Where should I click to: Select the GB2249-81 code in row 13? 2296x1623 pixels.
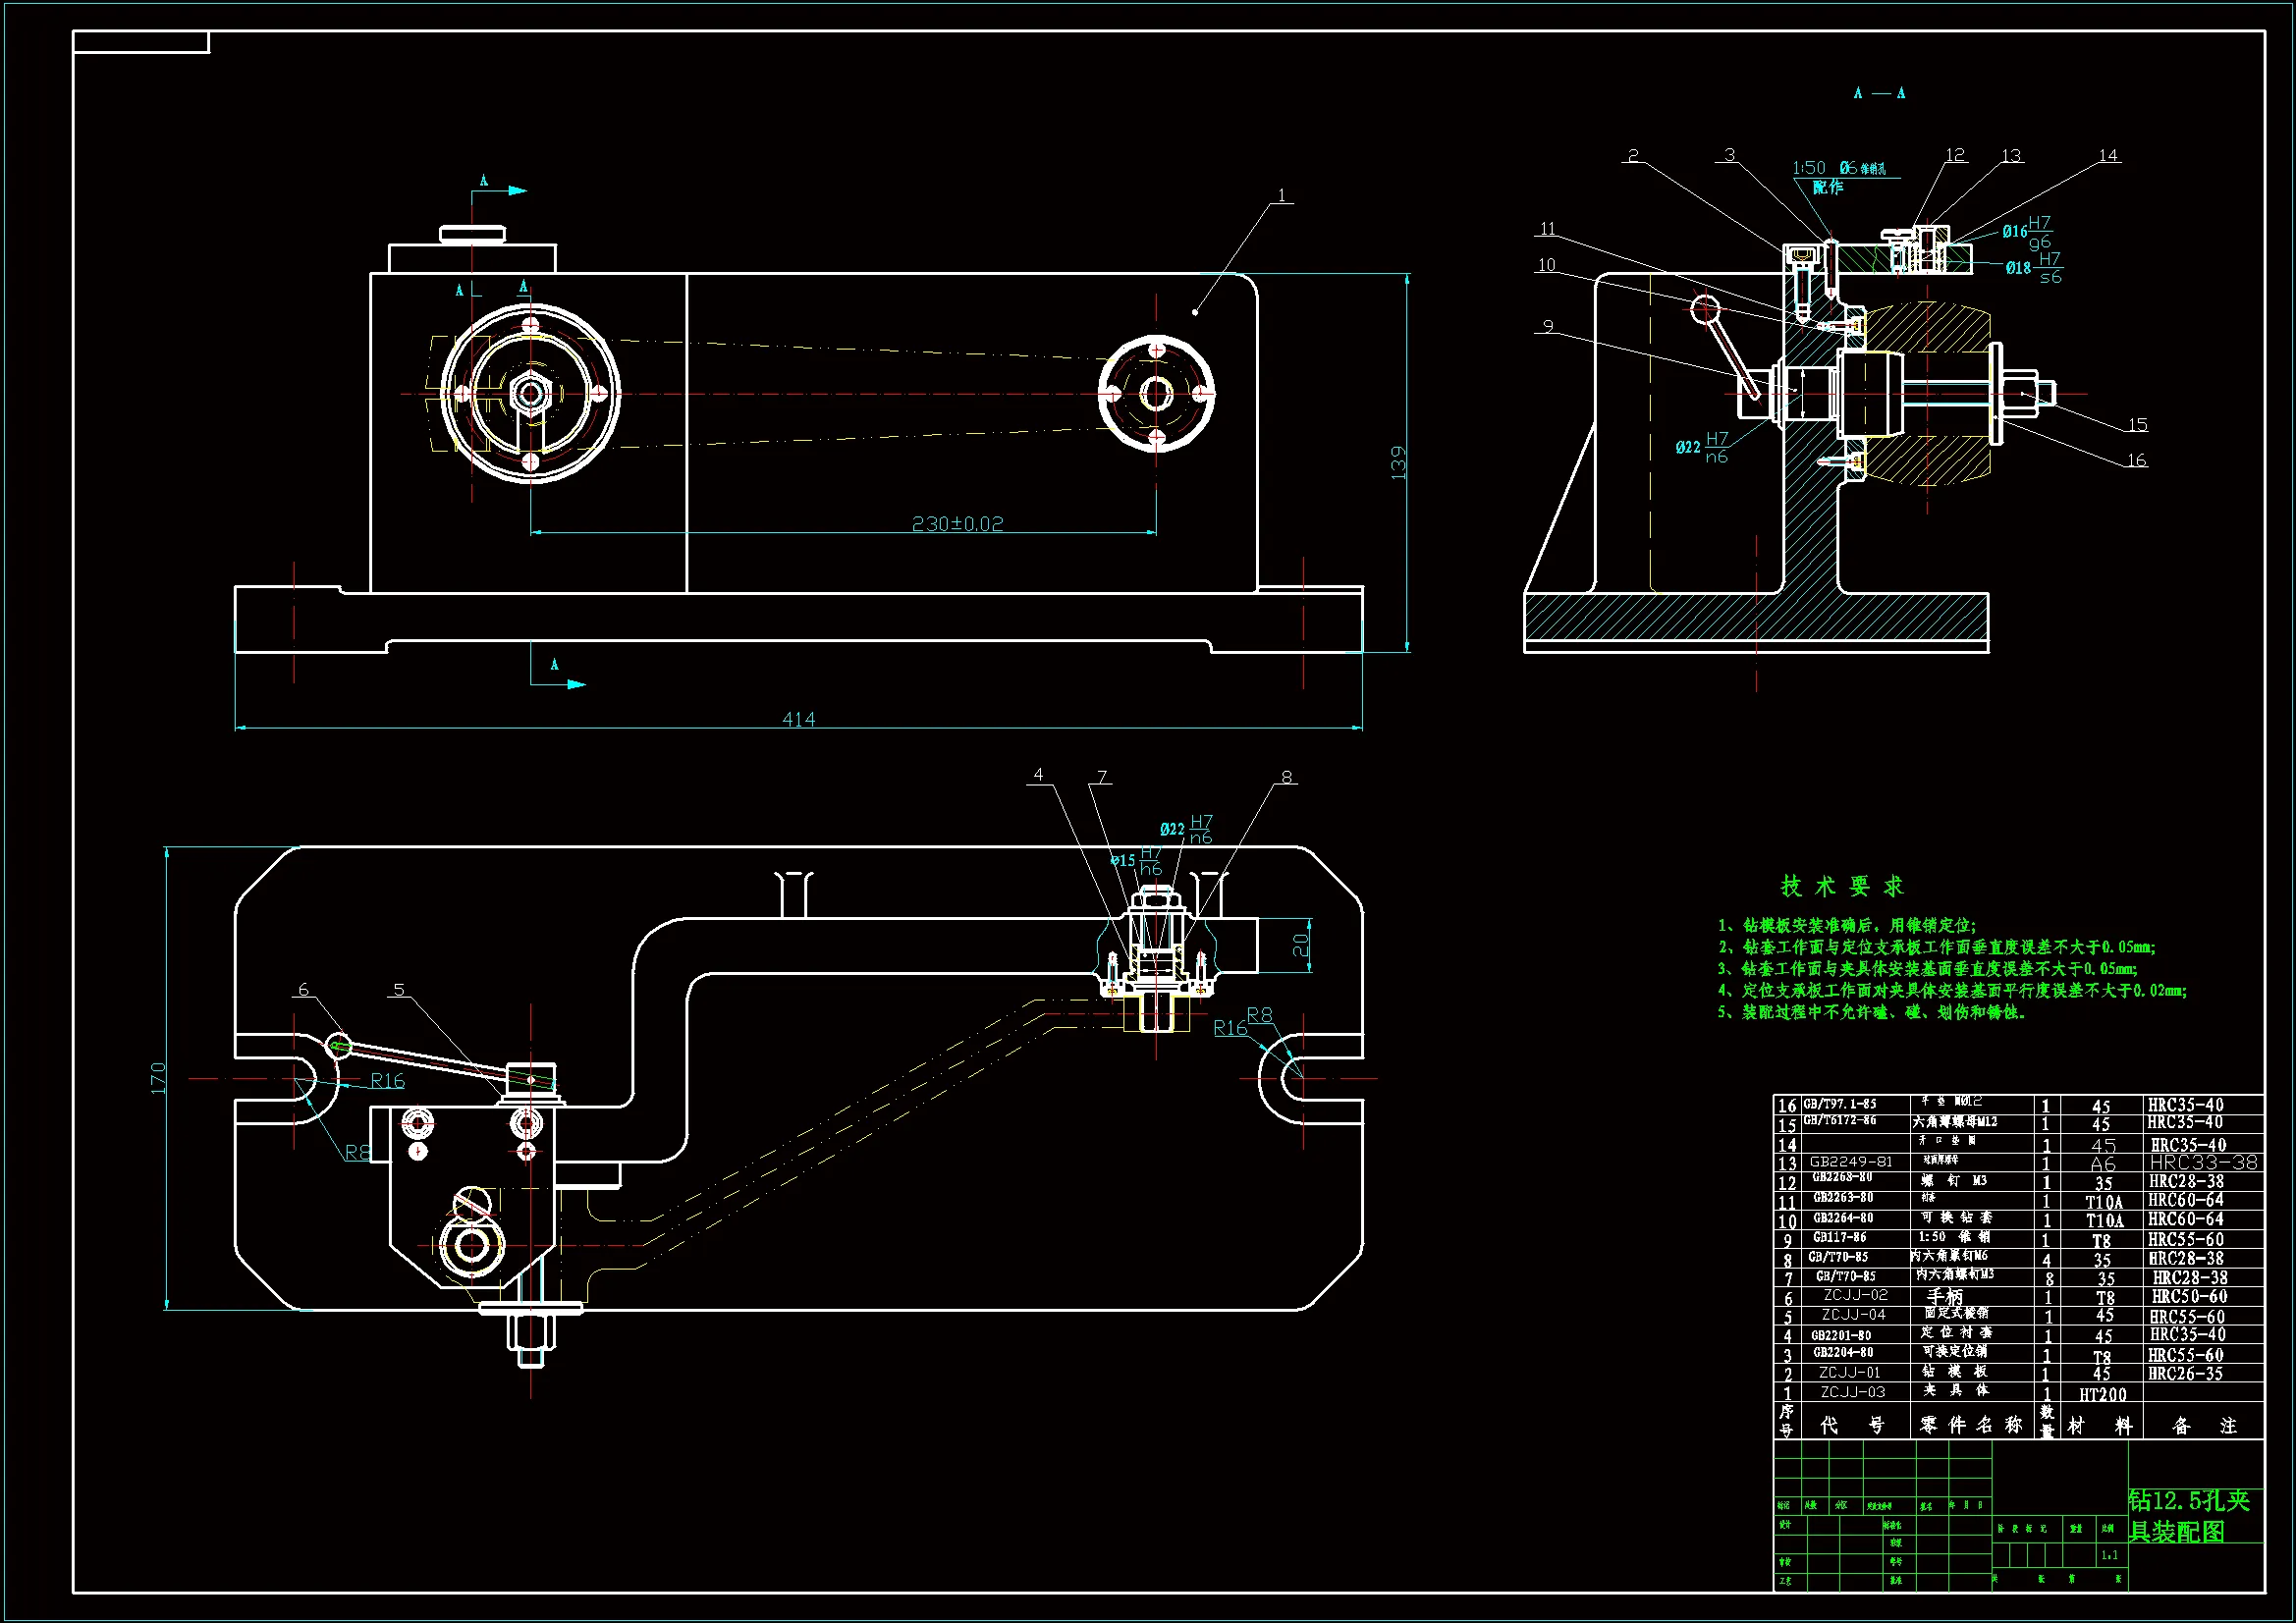tap(1851, 1162)
